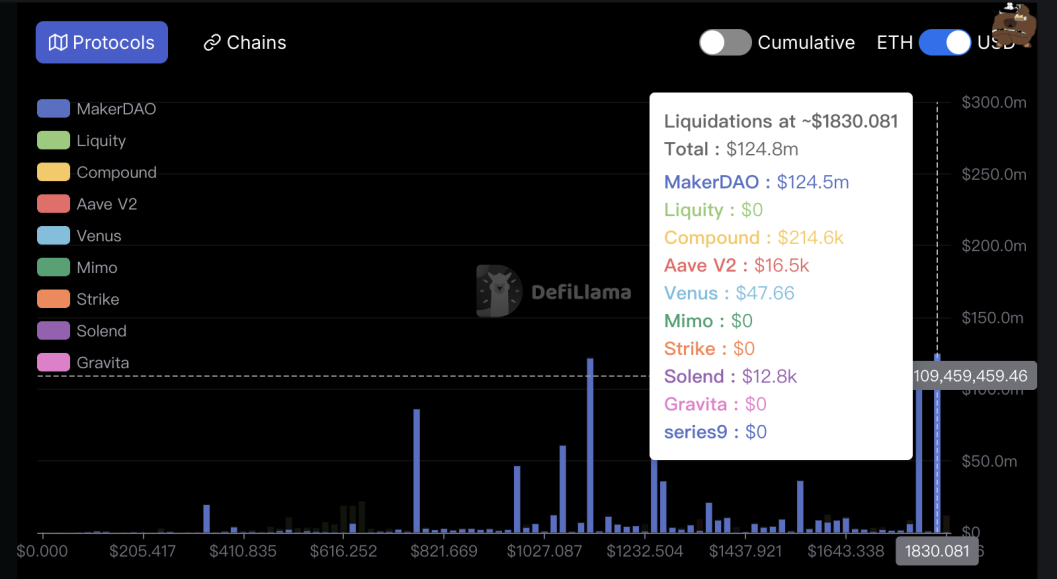The image size is (1057, 579).
Task: Click the Aave V2 legend swatch
Action: tap(53, 204)
